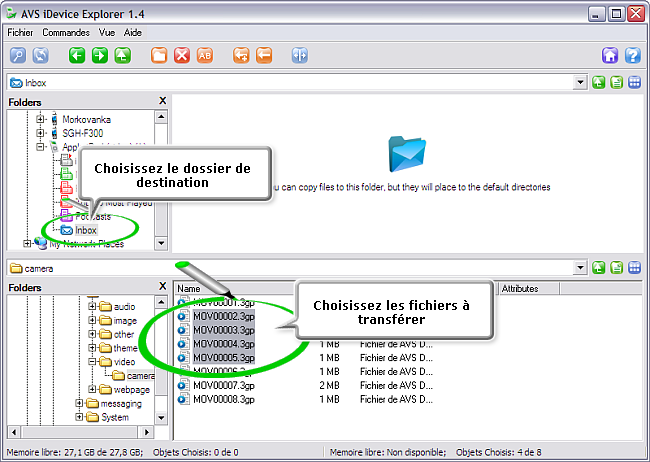The height and width of the screenshot is (462, 650).
Task: Select file MOV00005.3gp
Action: [224, 357]
